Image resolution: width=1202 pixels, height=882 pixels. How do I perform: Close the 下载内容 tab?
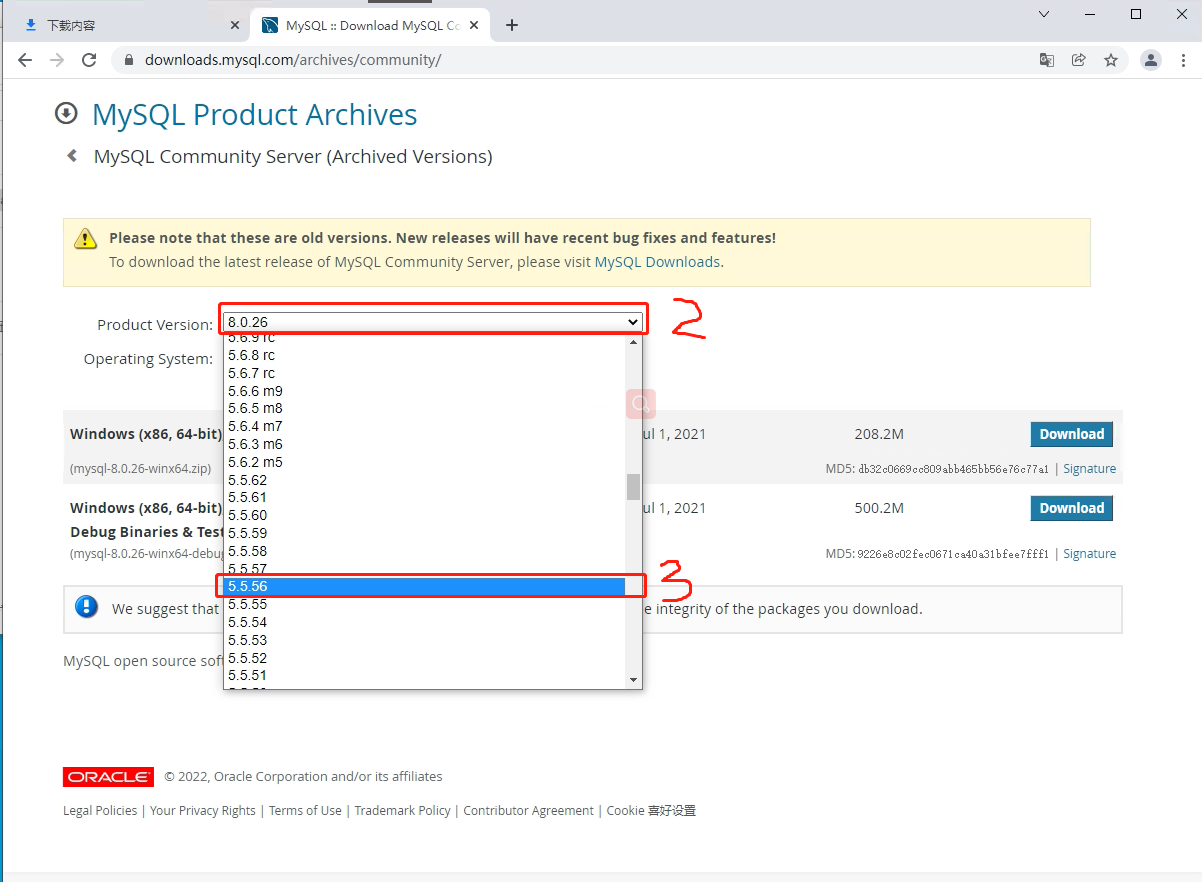click(235, 25)
